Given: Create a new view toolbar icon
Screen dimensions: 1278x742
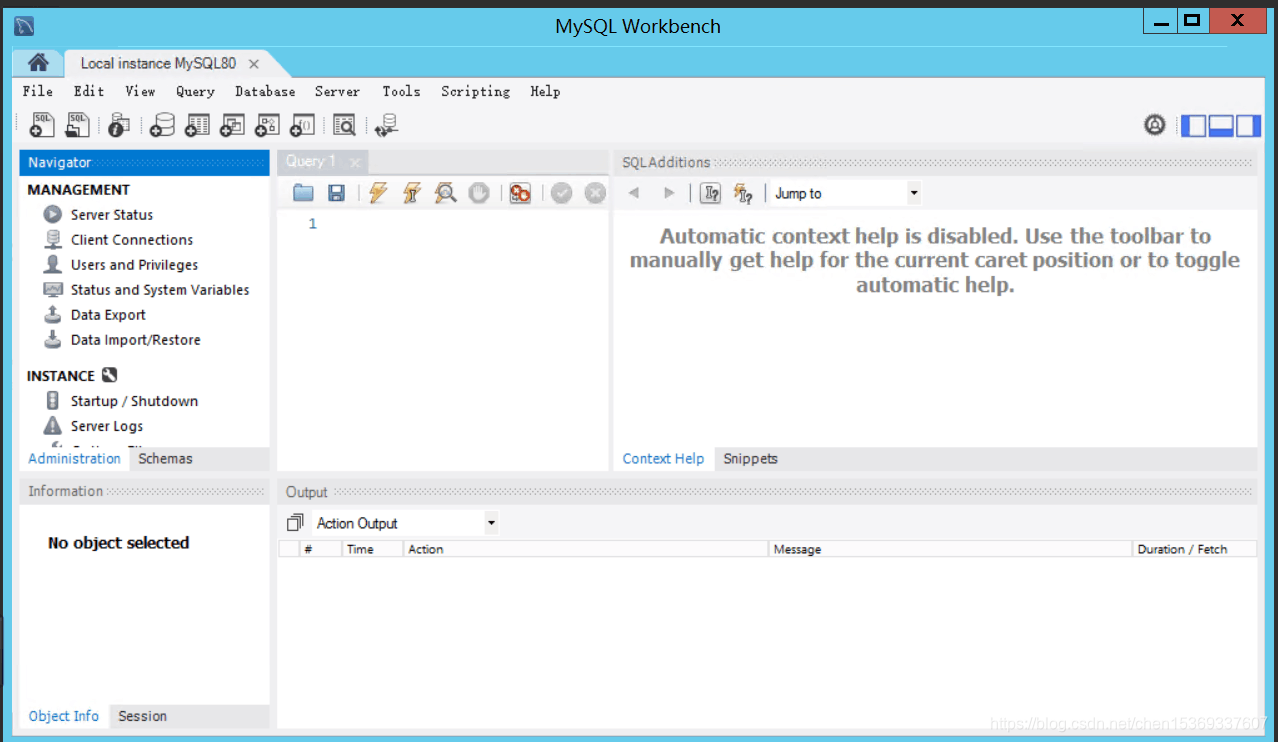Looking at the screenshot, I should point(232,125).
